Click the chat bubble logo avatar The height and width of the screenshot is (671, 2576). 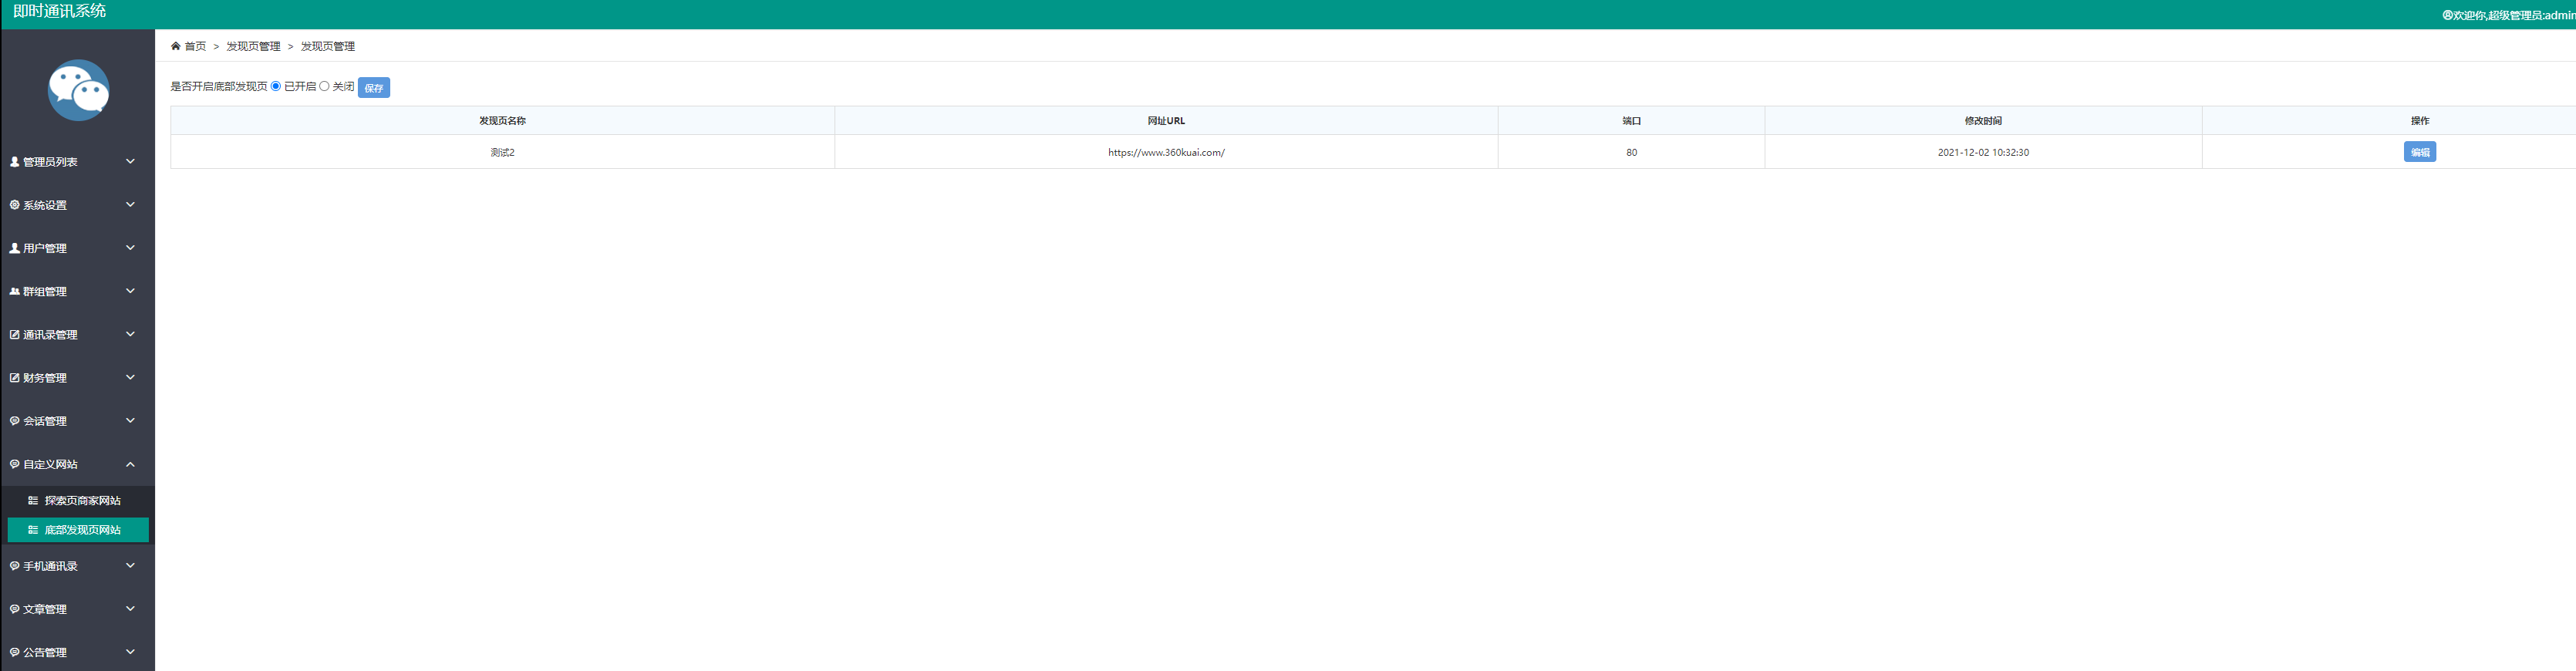tap(78, 90)
